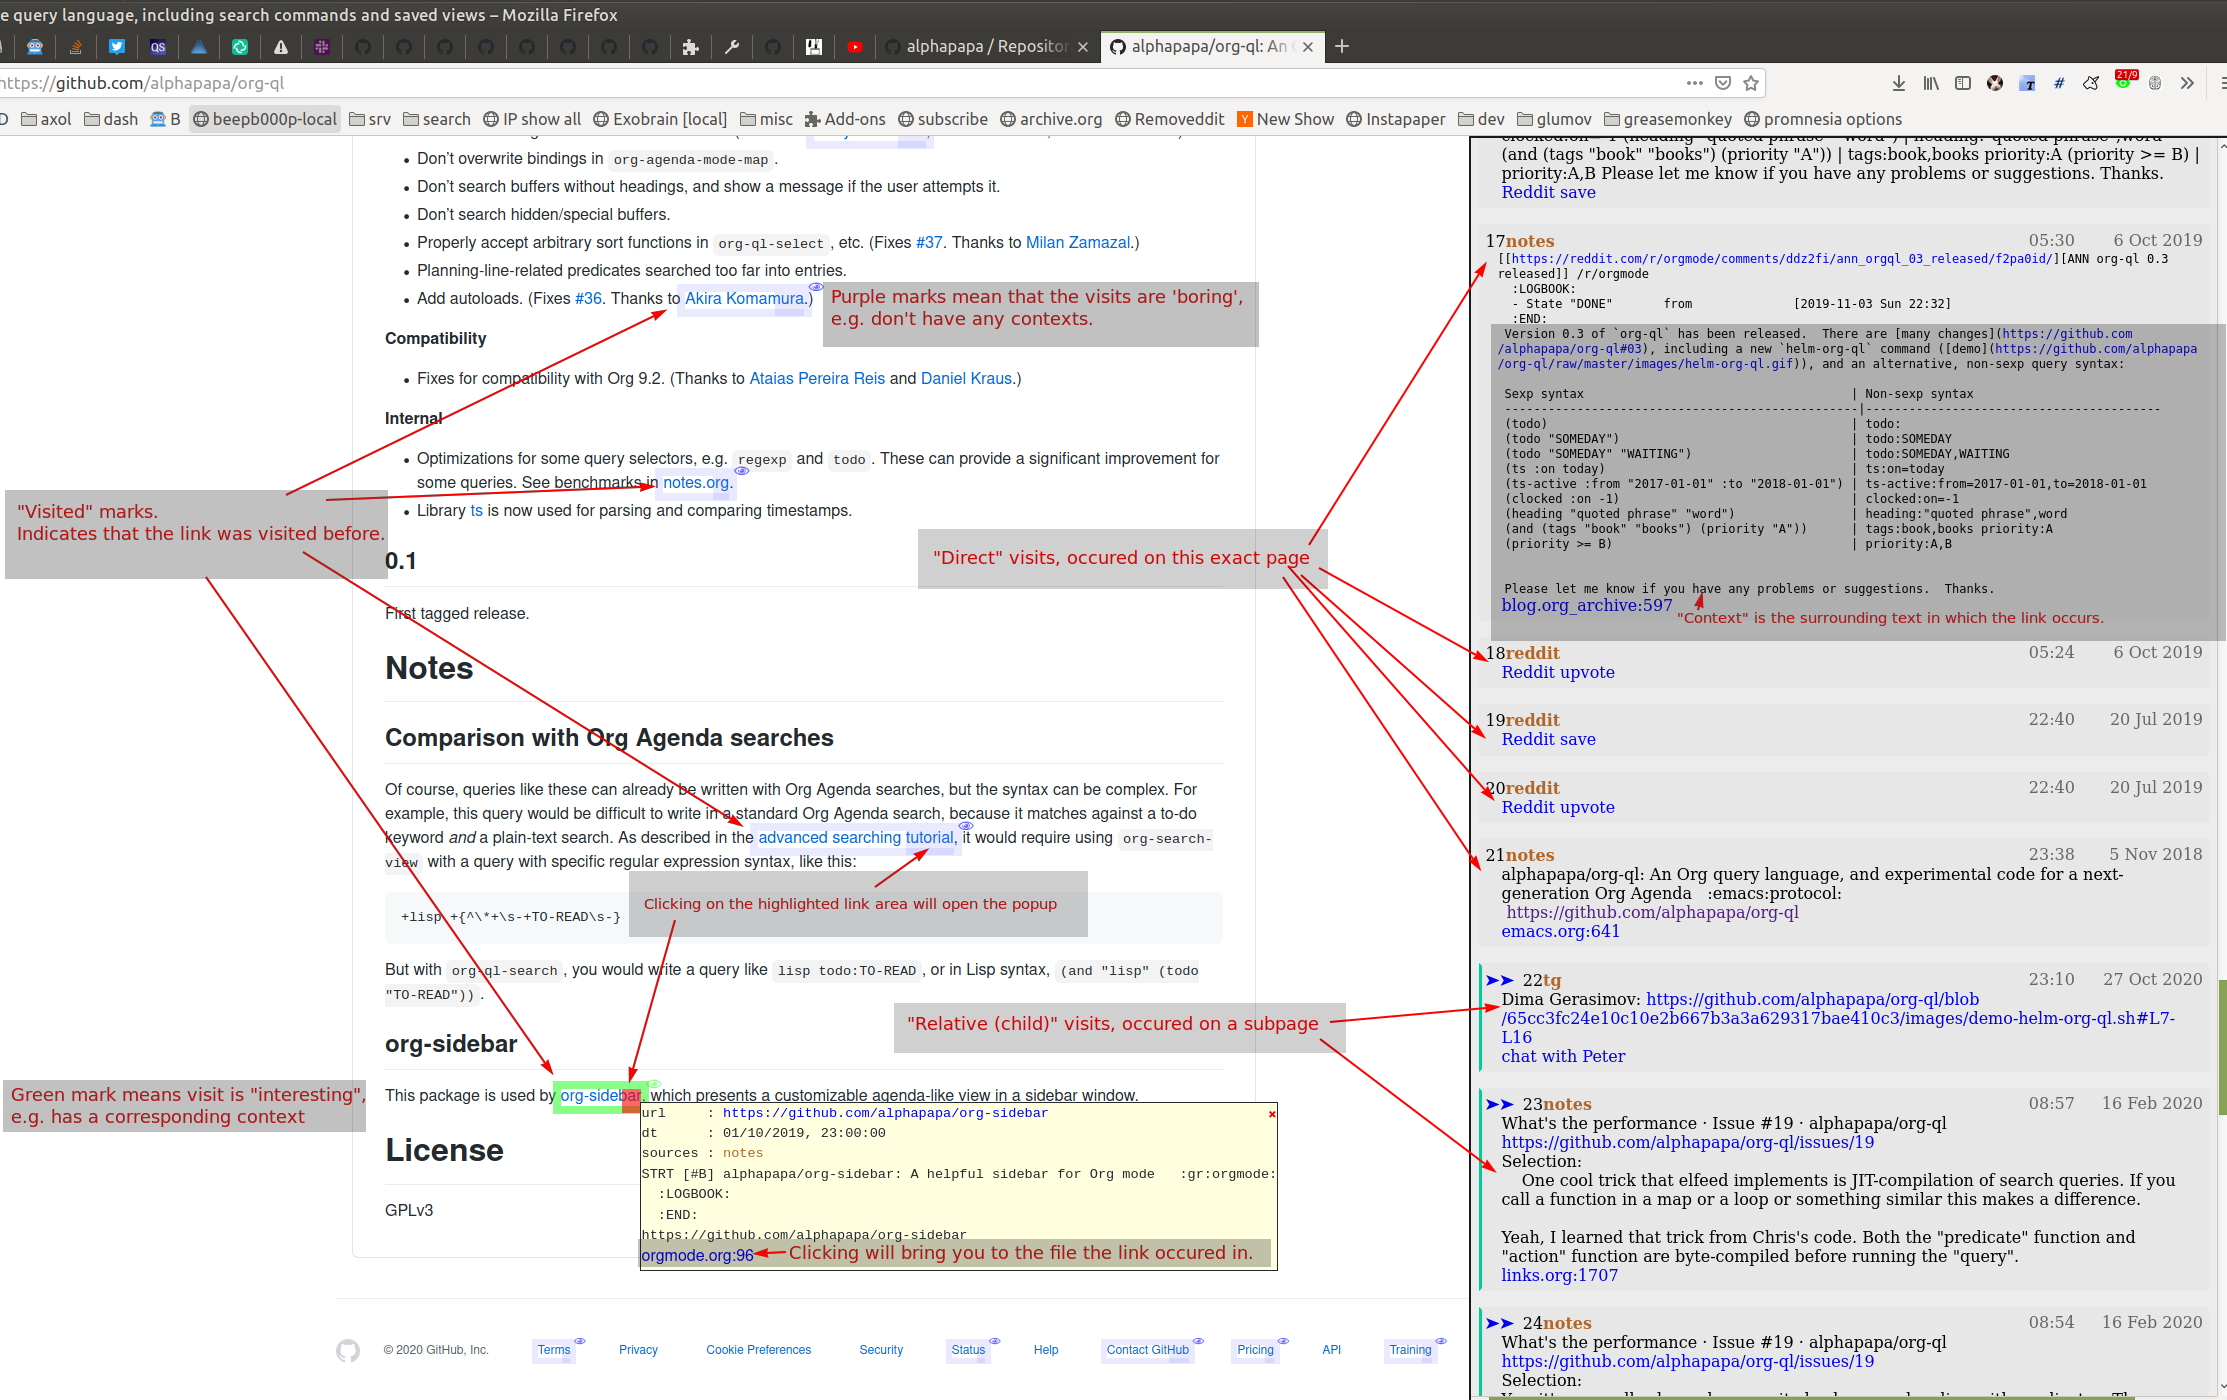
Task: Open the search bookmarks folder
Action: pyautogui.click(x=437, y=119)
